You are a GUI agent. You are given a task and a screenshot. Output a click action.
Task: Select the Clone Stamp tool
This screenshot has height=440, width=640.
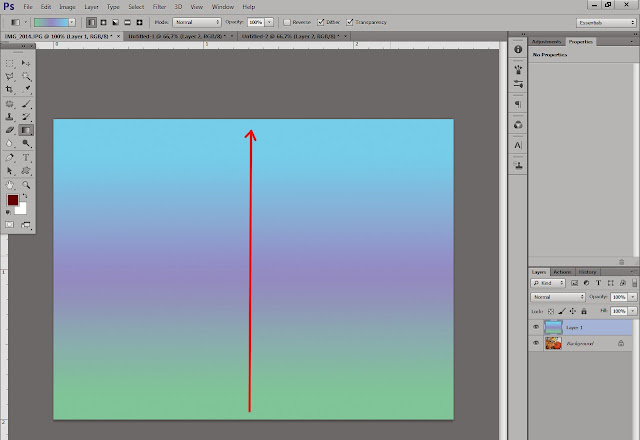pos(9,117)
